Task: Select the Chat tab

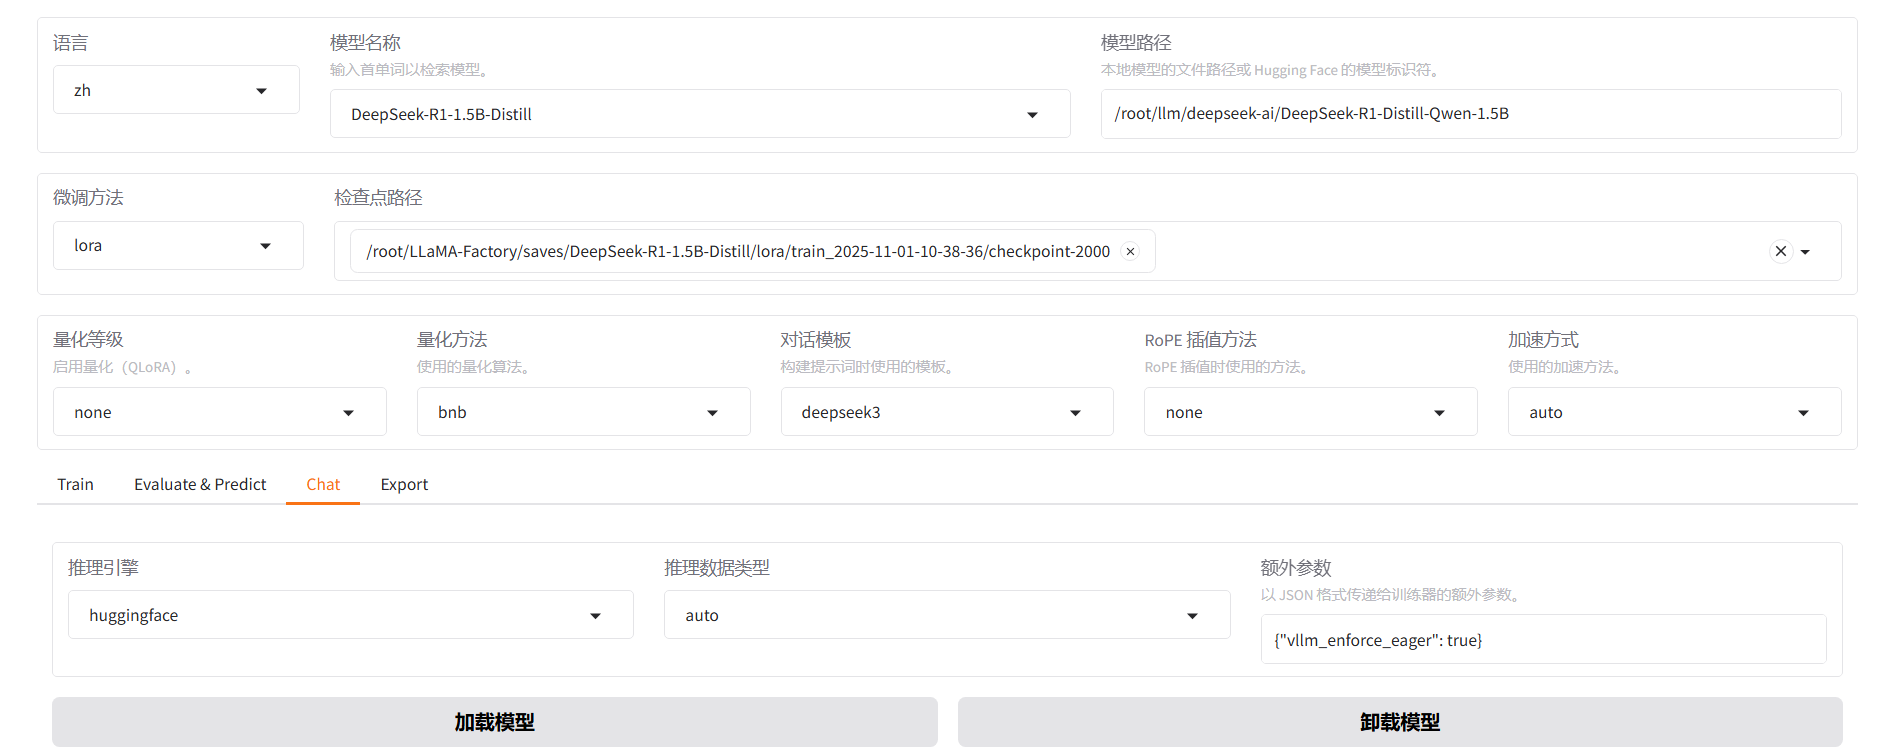Action: [x=323, y=485]
